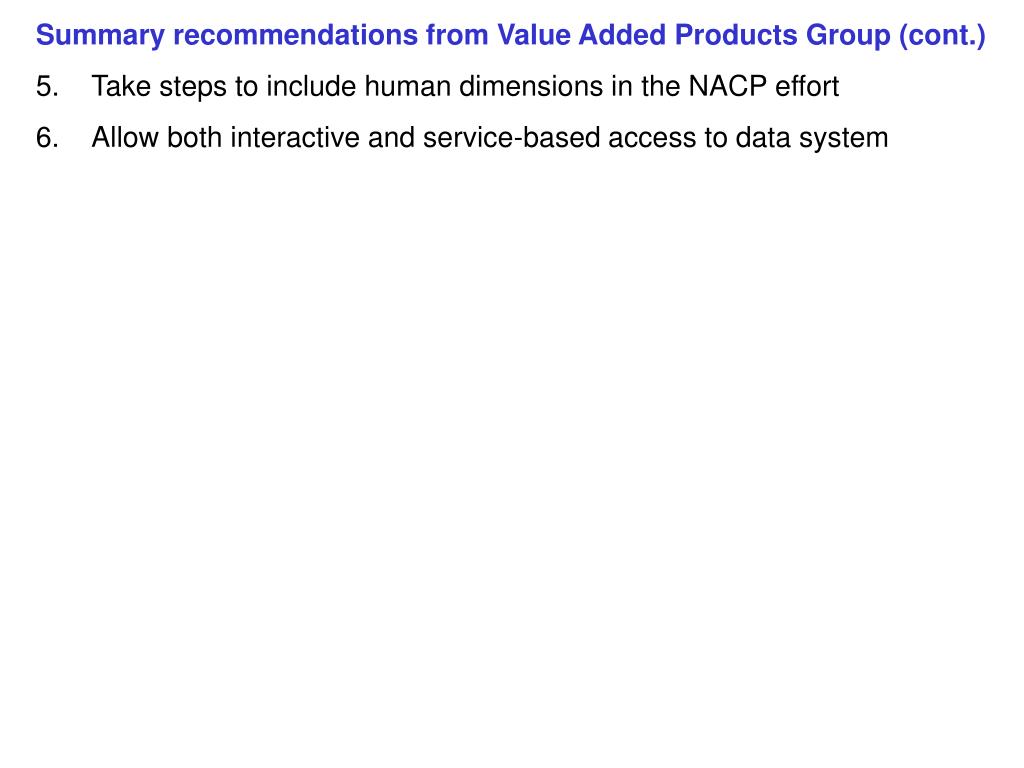Click the word 'Allow' starting item 6
The height and width of the screenshot is (768, 1024).
pyautogui.click(x=125, y=138)
